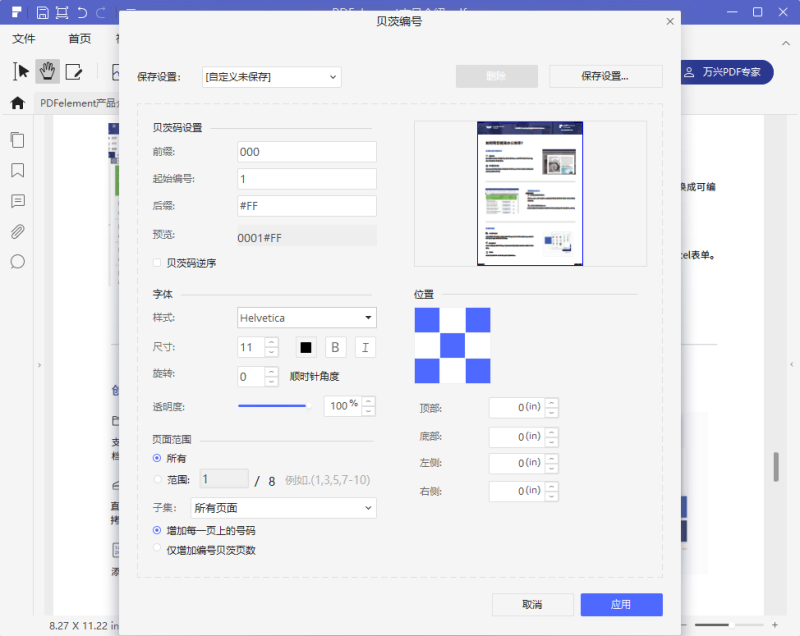This screenshot has width=800, height=636.
Task: Open the page thumbnails panel
Action: click(16, 140)
